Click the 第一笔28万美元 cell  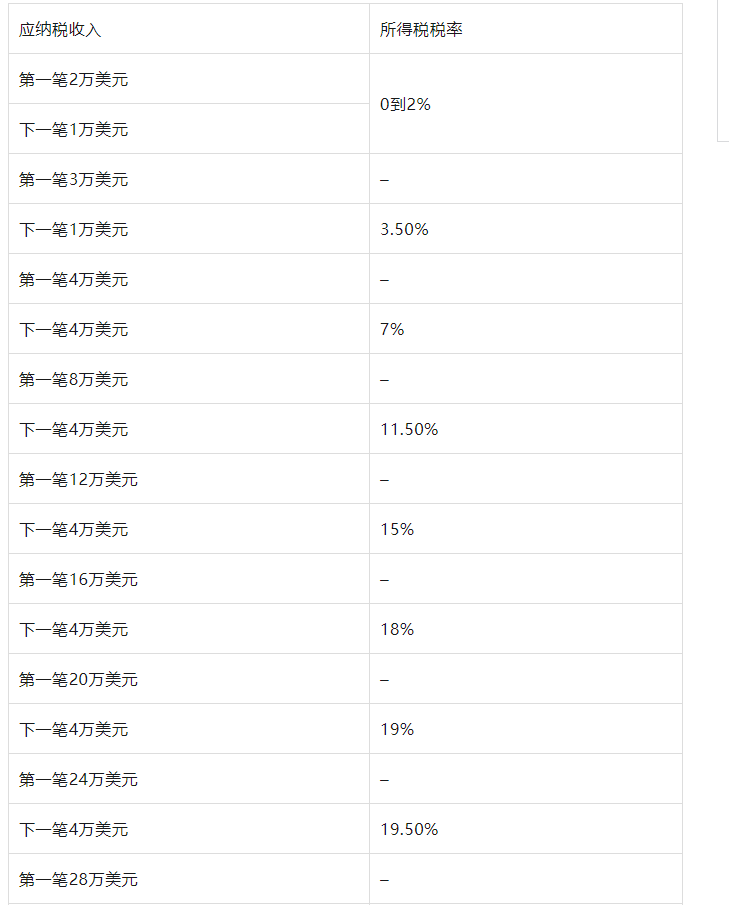(x=189, y=879)
